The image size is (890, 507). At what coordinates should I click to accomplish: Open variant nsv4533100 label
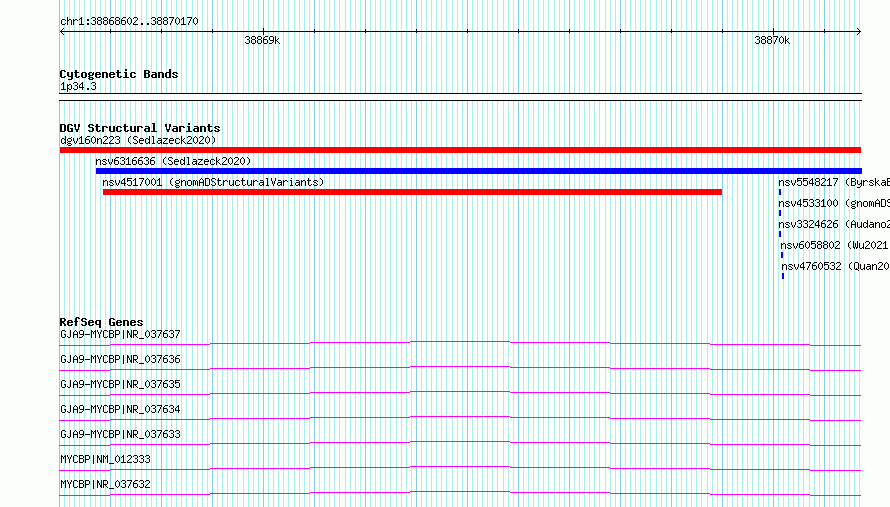pyautogui.click(x=834, y=203)
